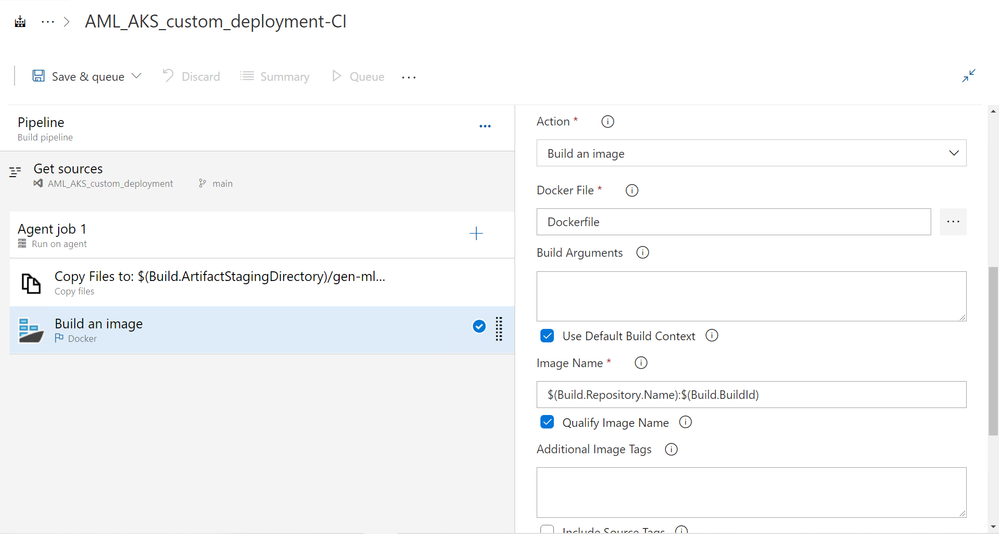Toggle Use Default Build Context checkbox
The height and width of the screenshot is (534, 999).
pyautogui.click(x=547, y=336)
